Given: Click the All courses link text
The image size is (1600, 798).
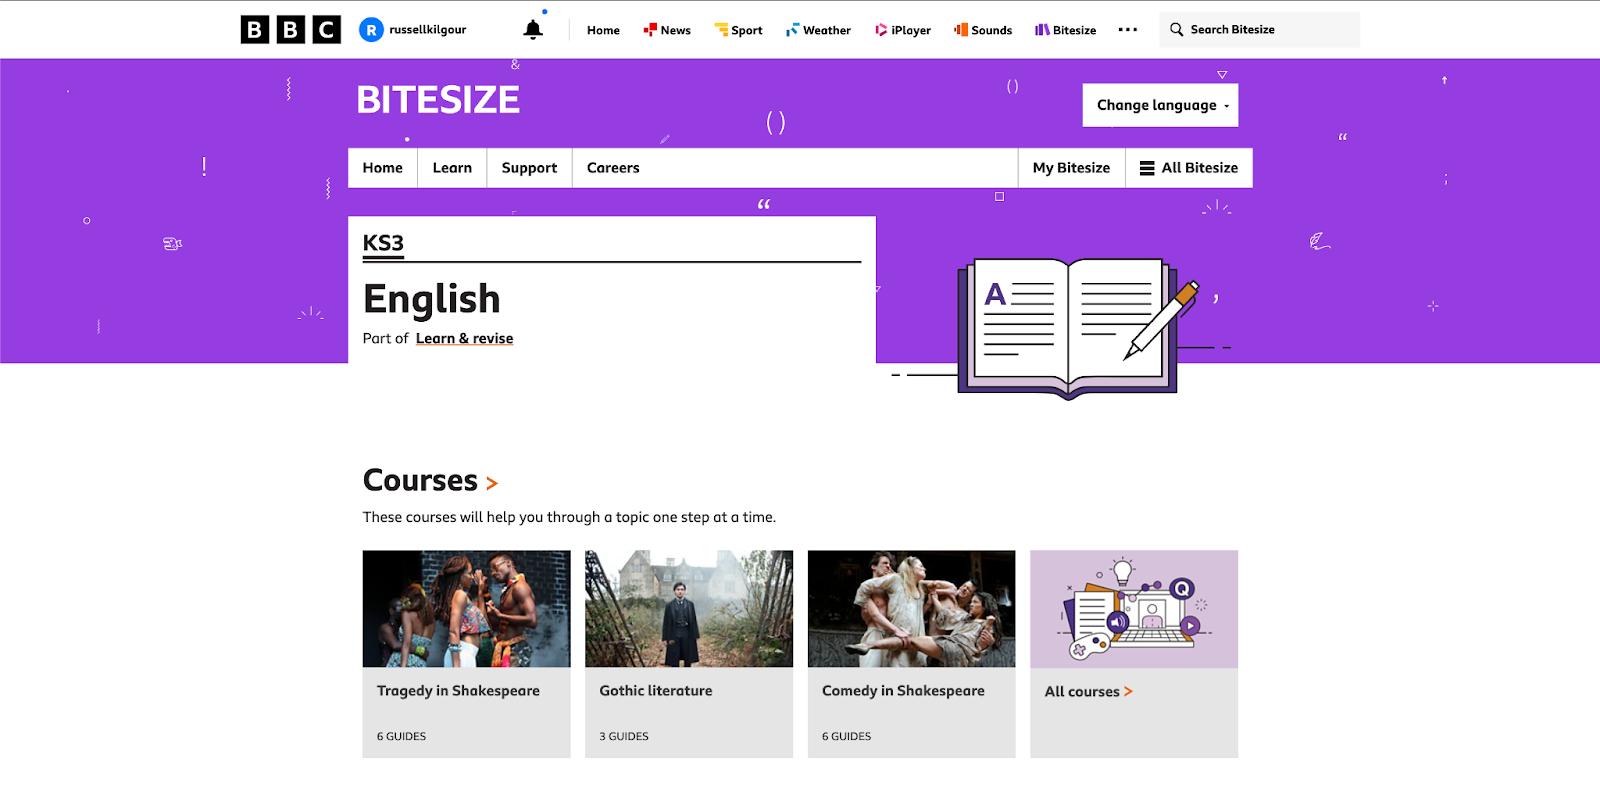Looking at the screenshot, I should pyautogui.click(x=1082, y=692).
